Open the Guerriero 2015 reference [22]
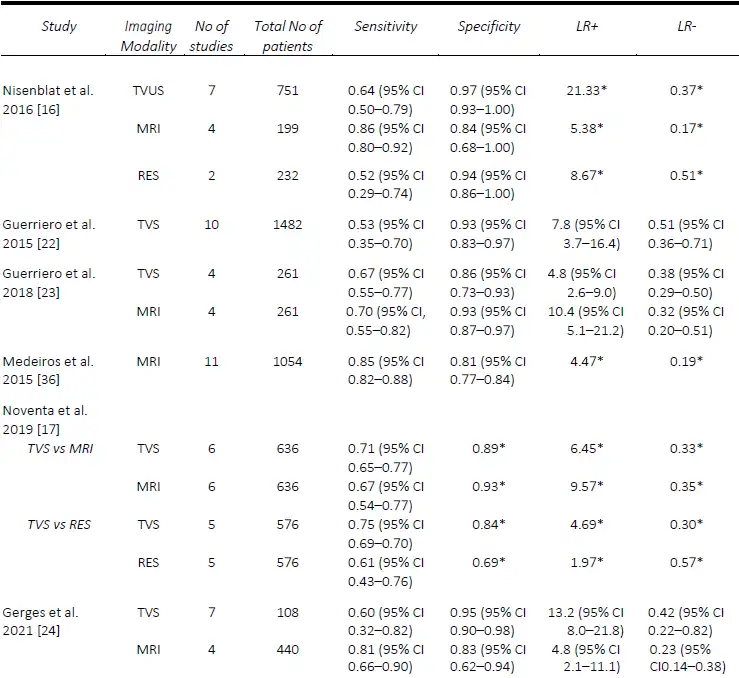The height and width of the screenshot is (678, 739). point(48,244)
